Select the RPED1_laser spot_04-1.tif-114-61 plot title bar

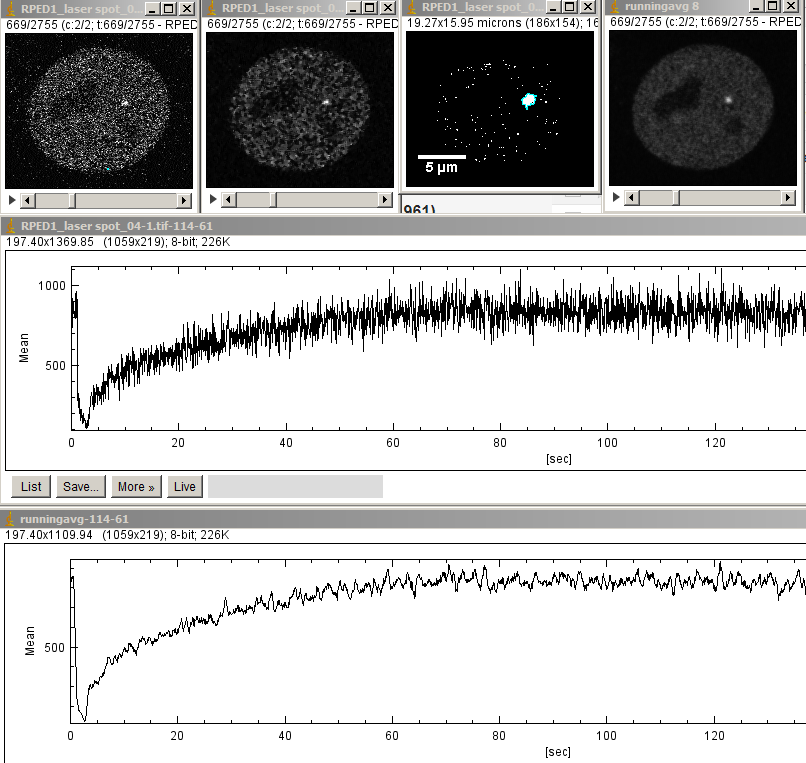click(x=400, y=226)
